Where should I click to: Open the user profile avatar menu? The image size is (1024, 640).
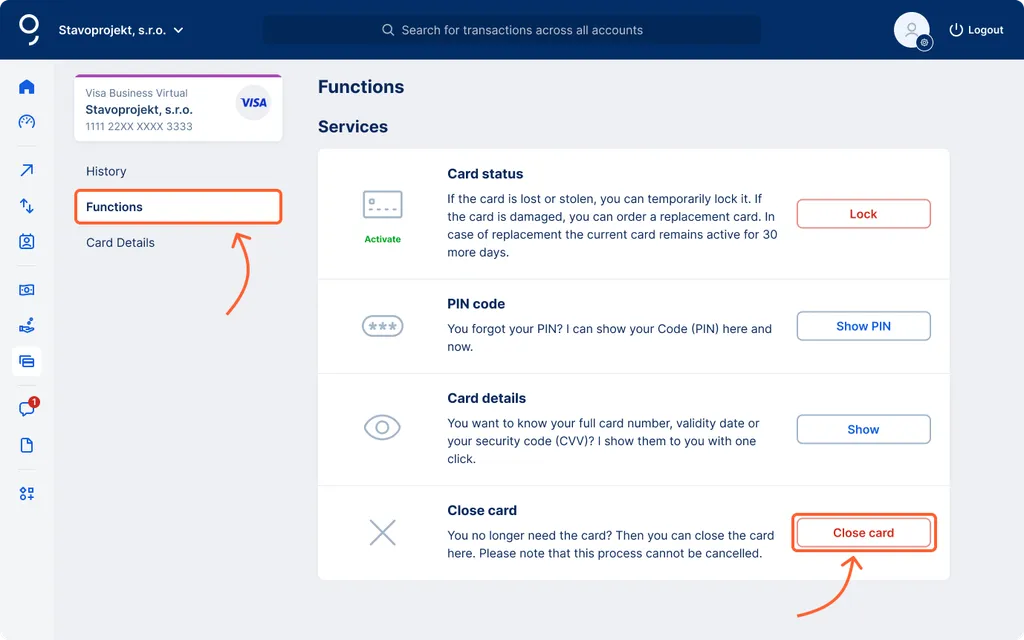[912, 30]
